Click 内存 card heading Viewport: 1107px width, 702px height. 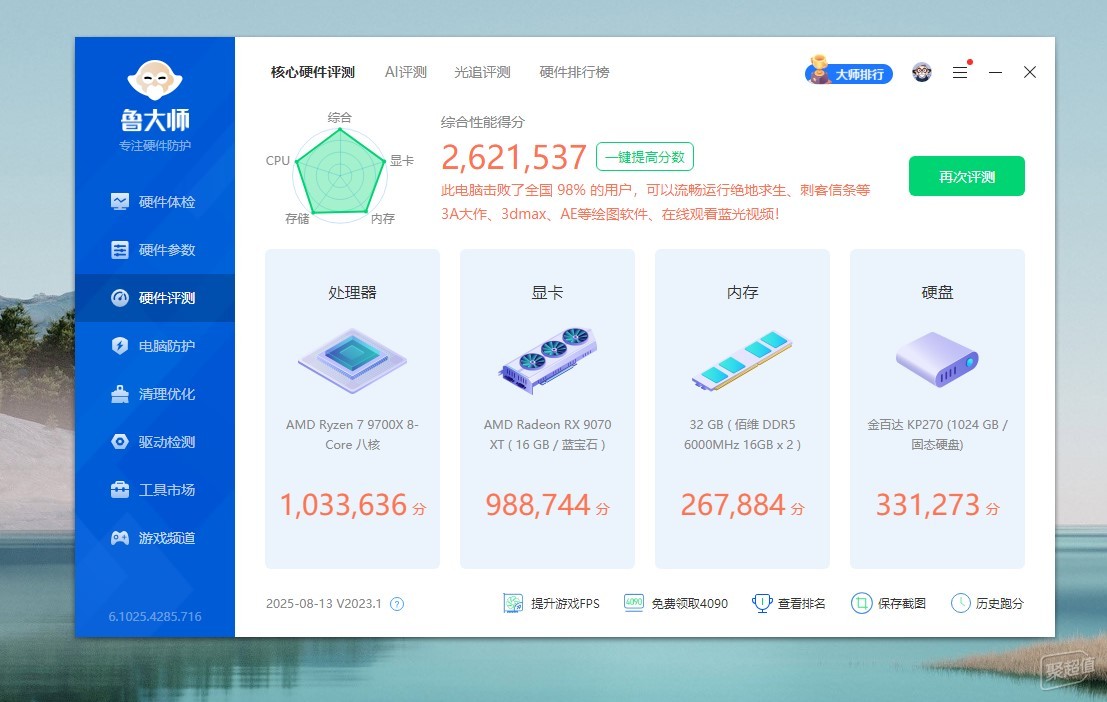click(x=742, y=292)
